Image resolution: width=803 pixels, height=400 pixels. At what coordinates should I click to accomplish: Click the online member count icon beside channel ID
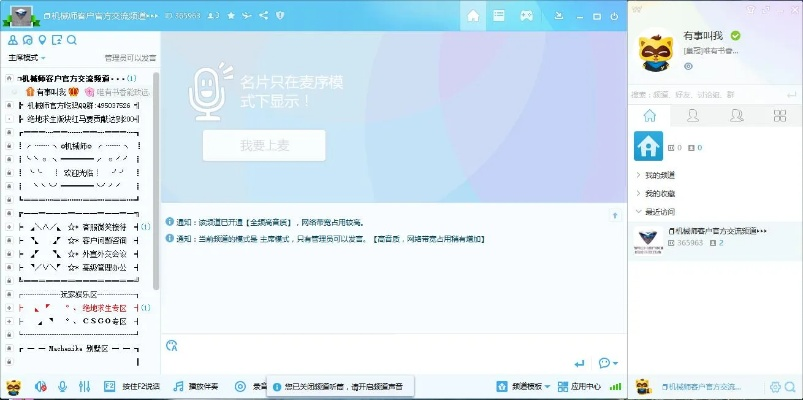click(x=214, y=16)
